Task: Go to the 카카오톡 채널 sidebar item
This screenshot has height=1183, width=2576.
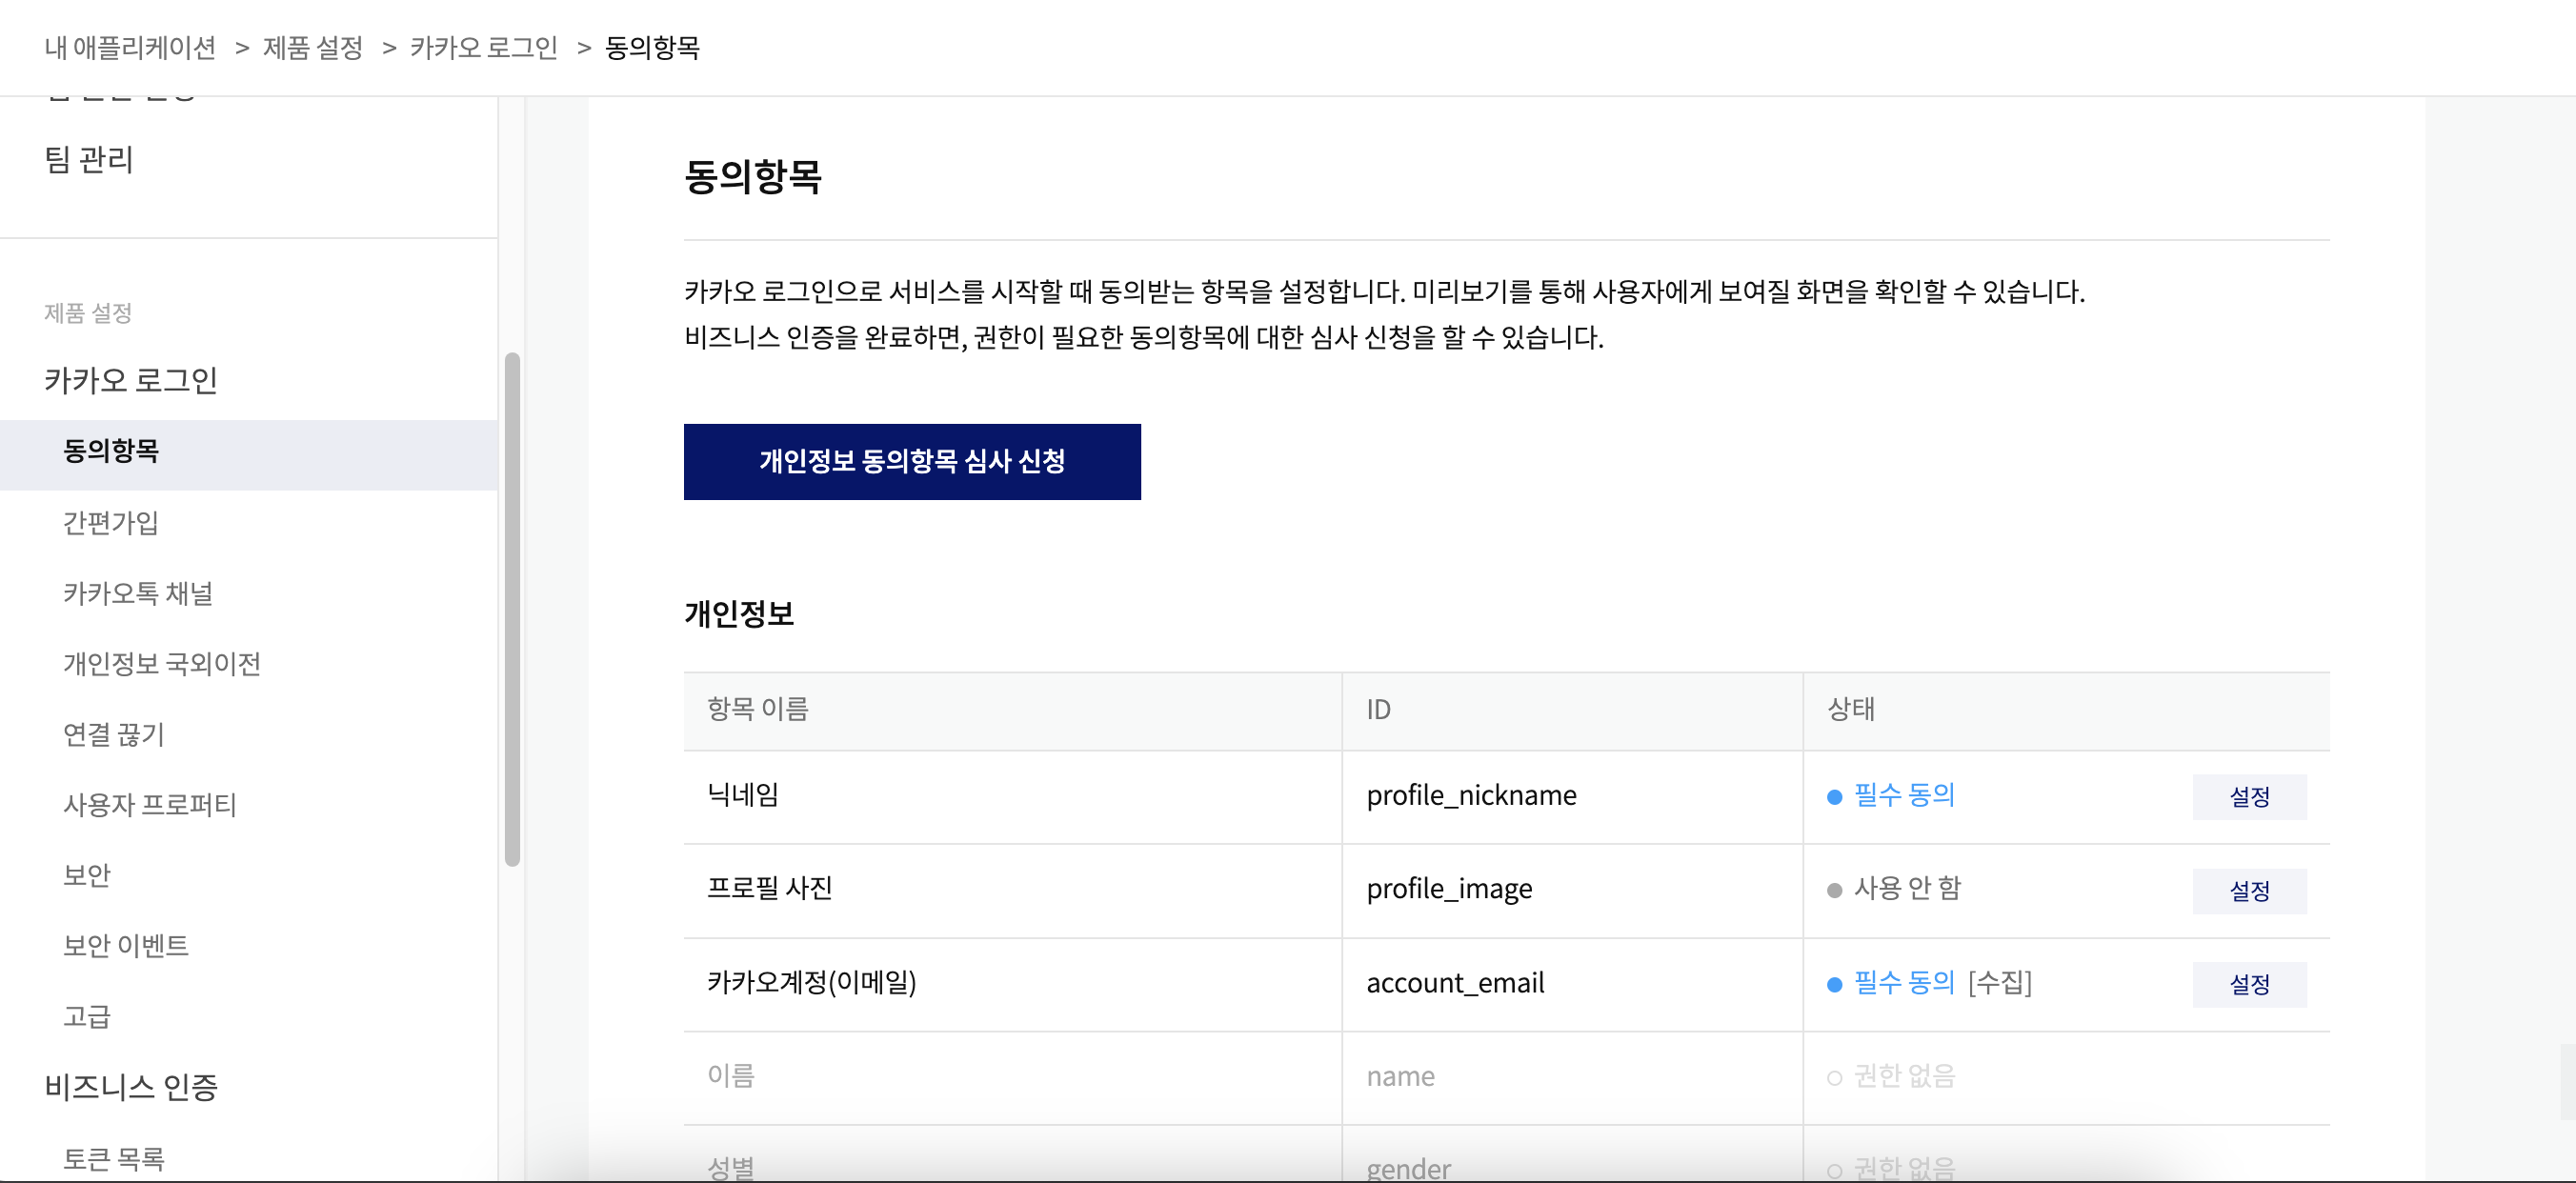Action: coord(138,593)
